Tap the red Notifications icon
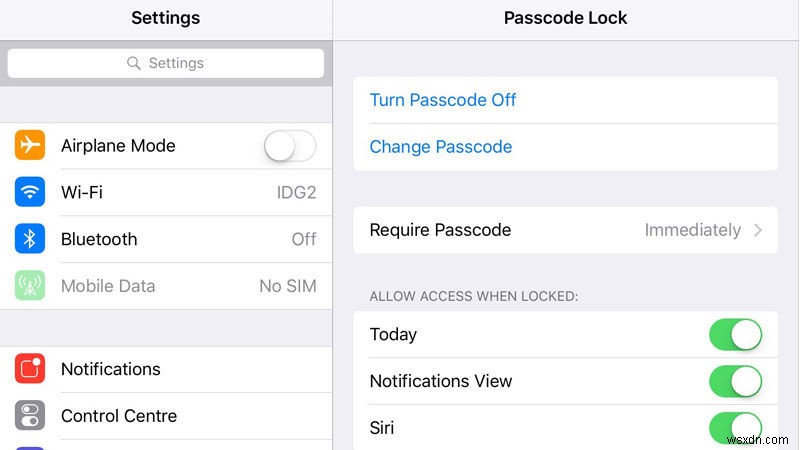This screenshot has height=450, width=800. [30, 369]
